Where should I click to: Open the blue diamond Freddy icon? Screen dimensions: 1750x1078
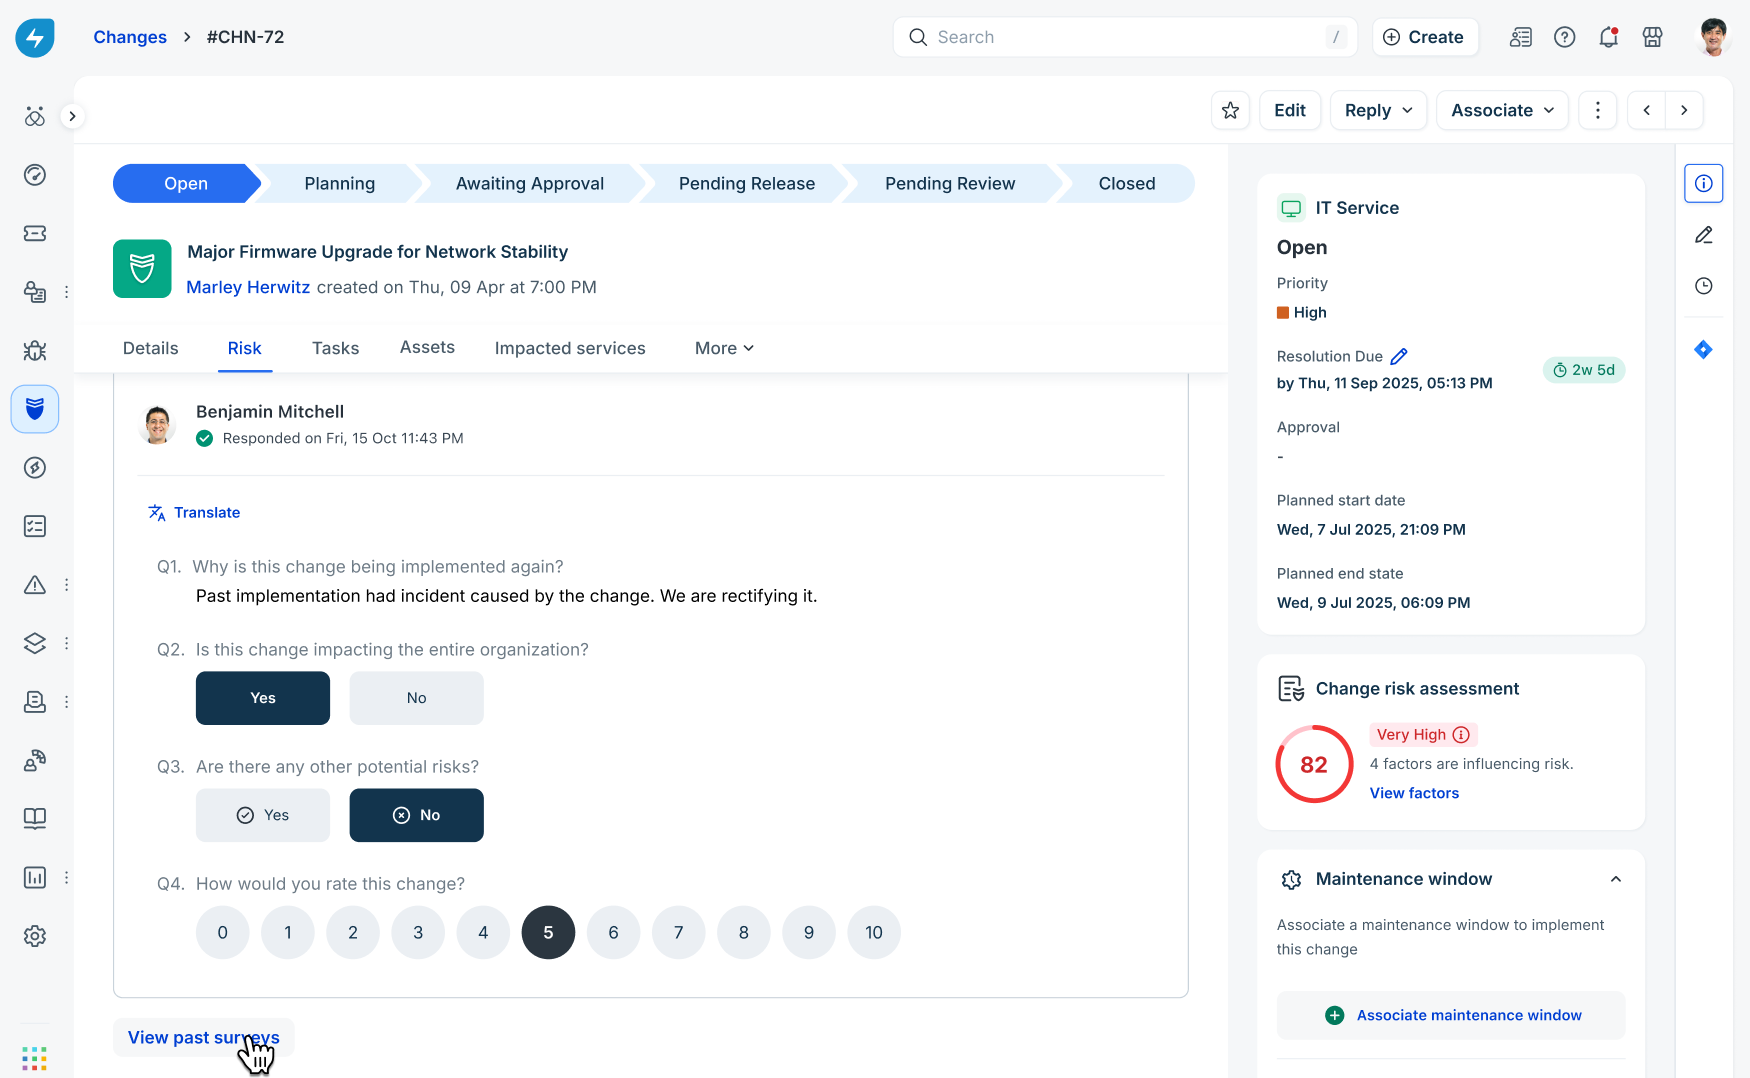click(1704, 349)
